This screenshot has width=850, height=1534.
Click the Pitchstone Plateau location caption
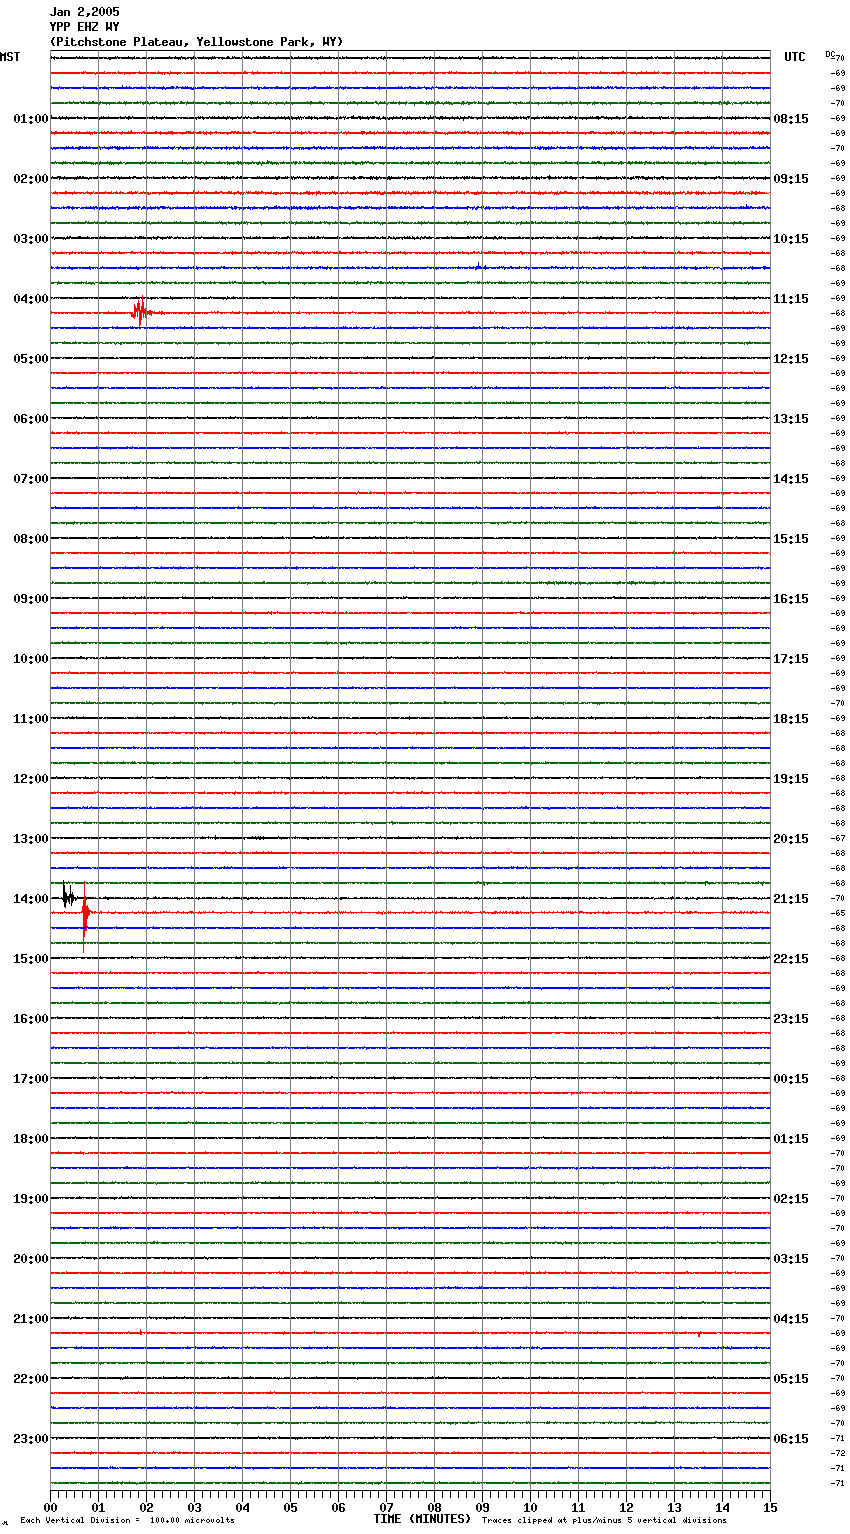(x=196, y=42)
